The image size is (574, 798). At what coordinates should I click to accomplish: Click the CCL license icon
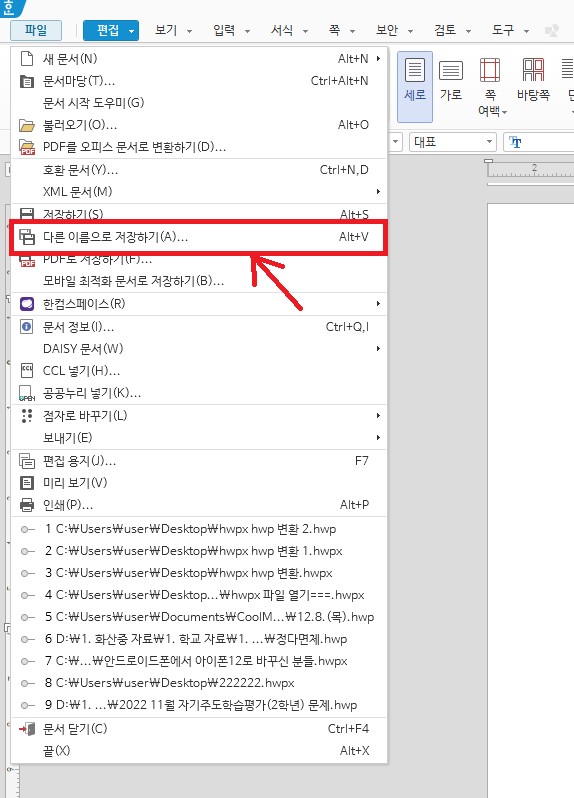click(26, 370)
